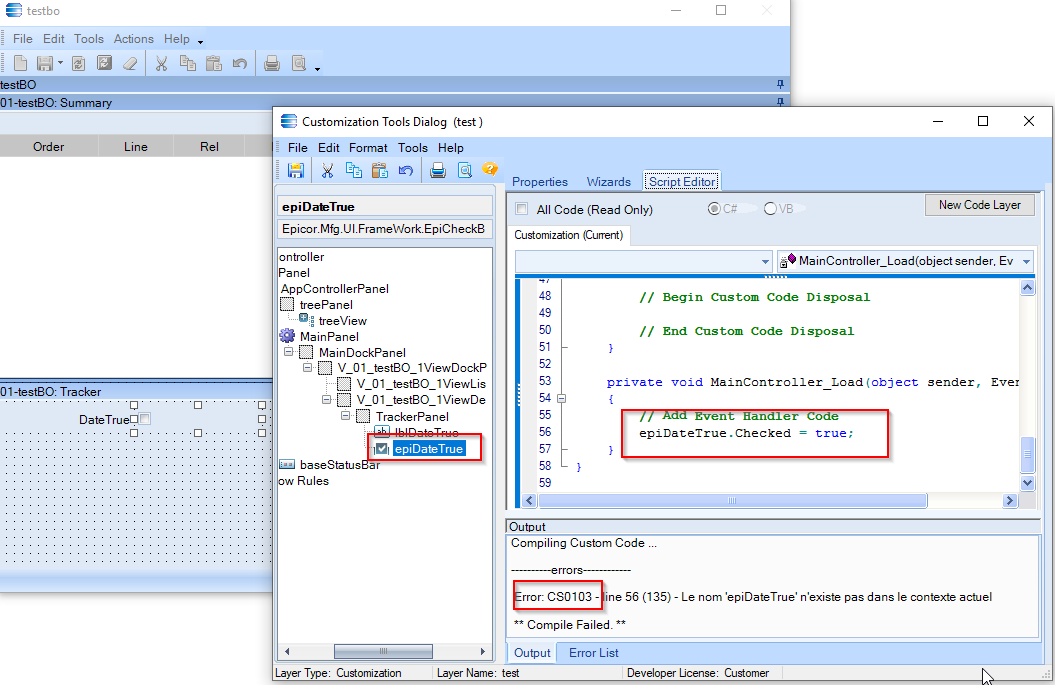The image size is (1055, 685).
Task: Select the epiDateTrue tree item
Action: 429,449
